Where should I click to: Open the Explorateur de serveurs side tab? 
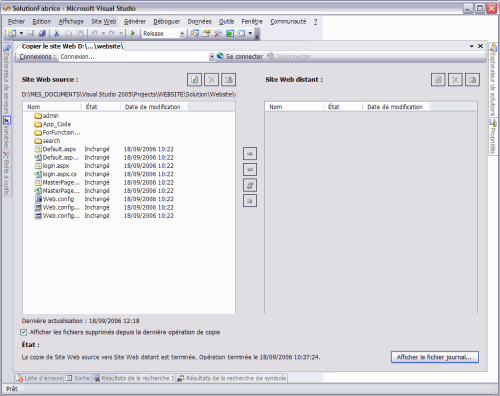coord(6,78)
